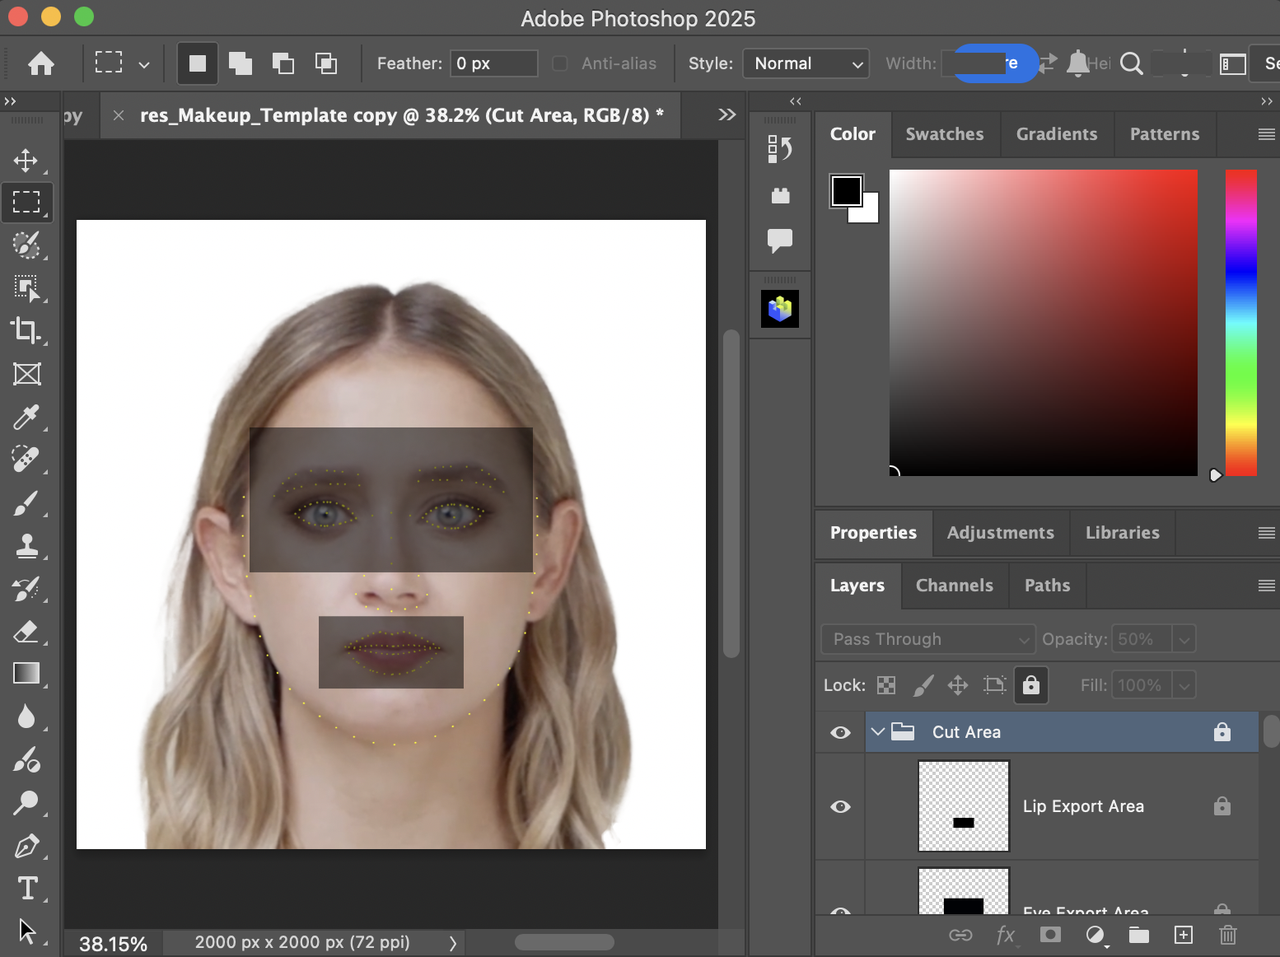Screen dimensions: 1280x957
Task: Go to the Home screen
Action: 41,64
